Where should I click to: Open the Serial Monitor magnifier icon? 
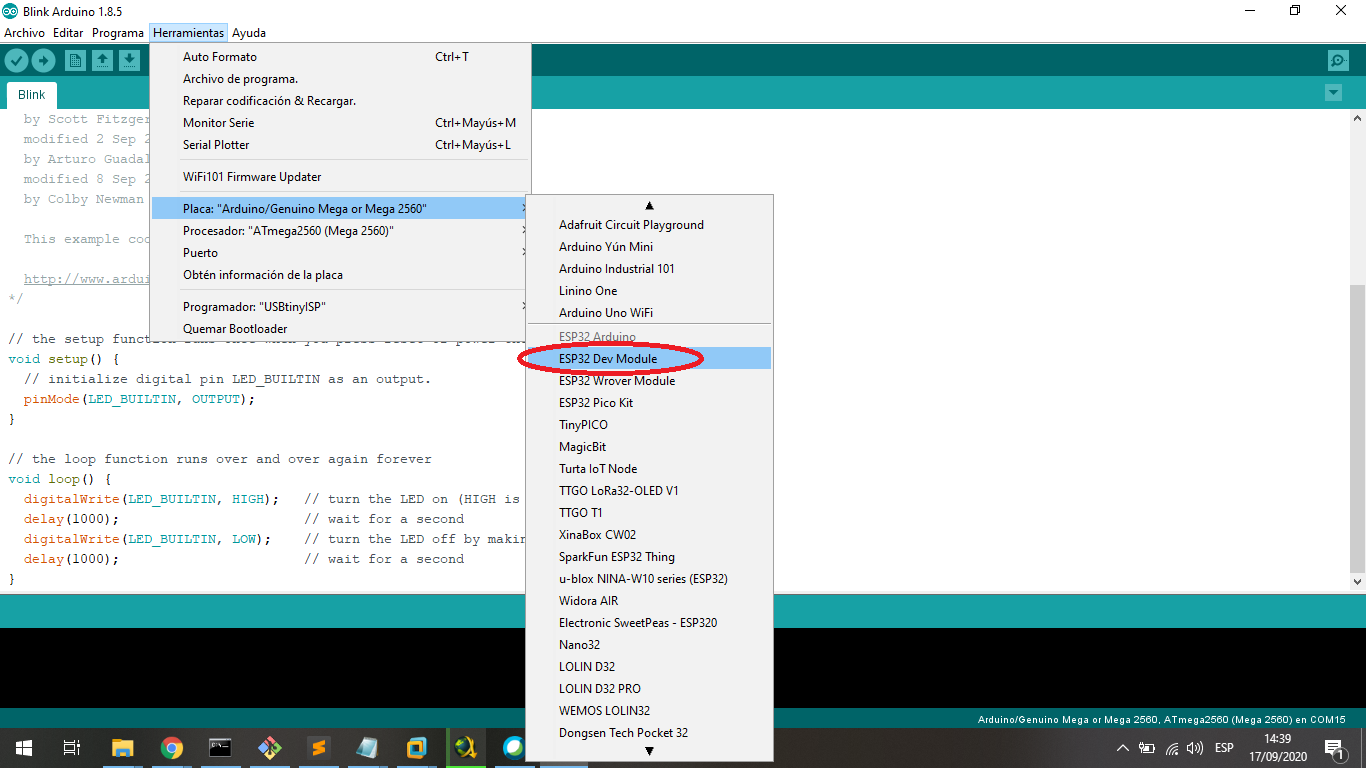click(x=1338, y=61)
